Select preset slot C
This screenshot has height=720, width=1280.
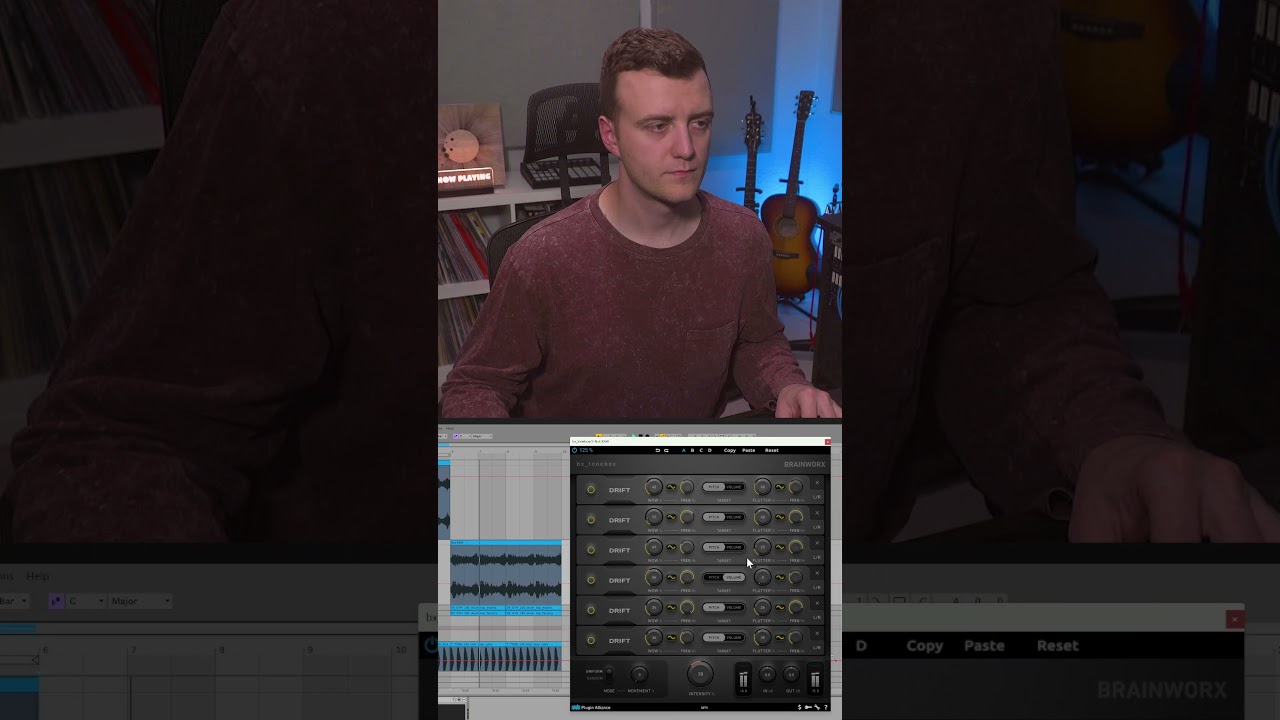701,450
